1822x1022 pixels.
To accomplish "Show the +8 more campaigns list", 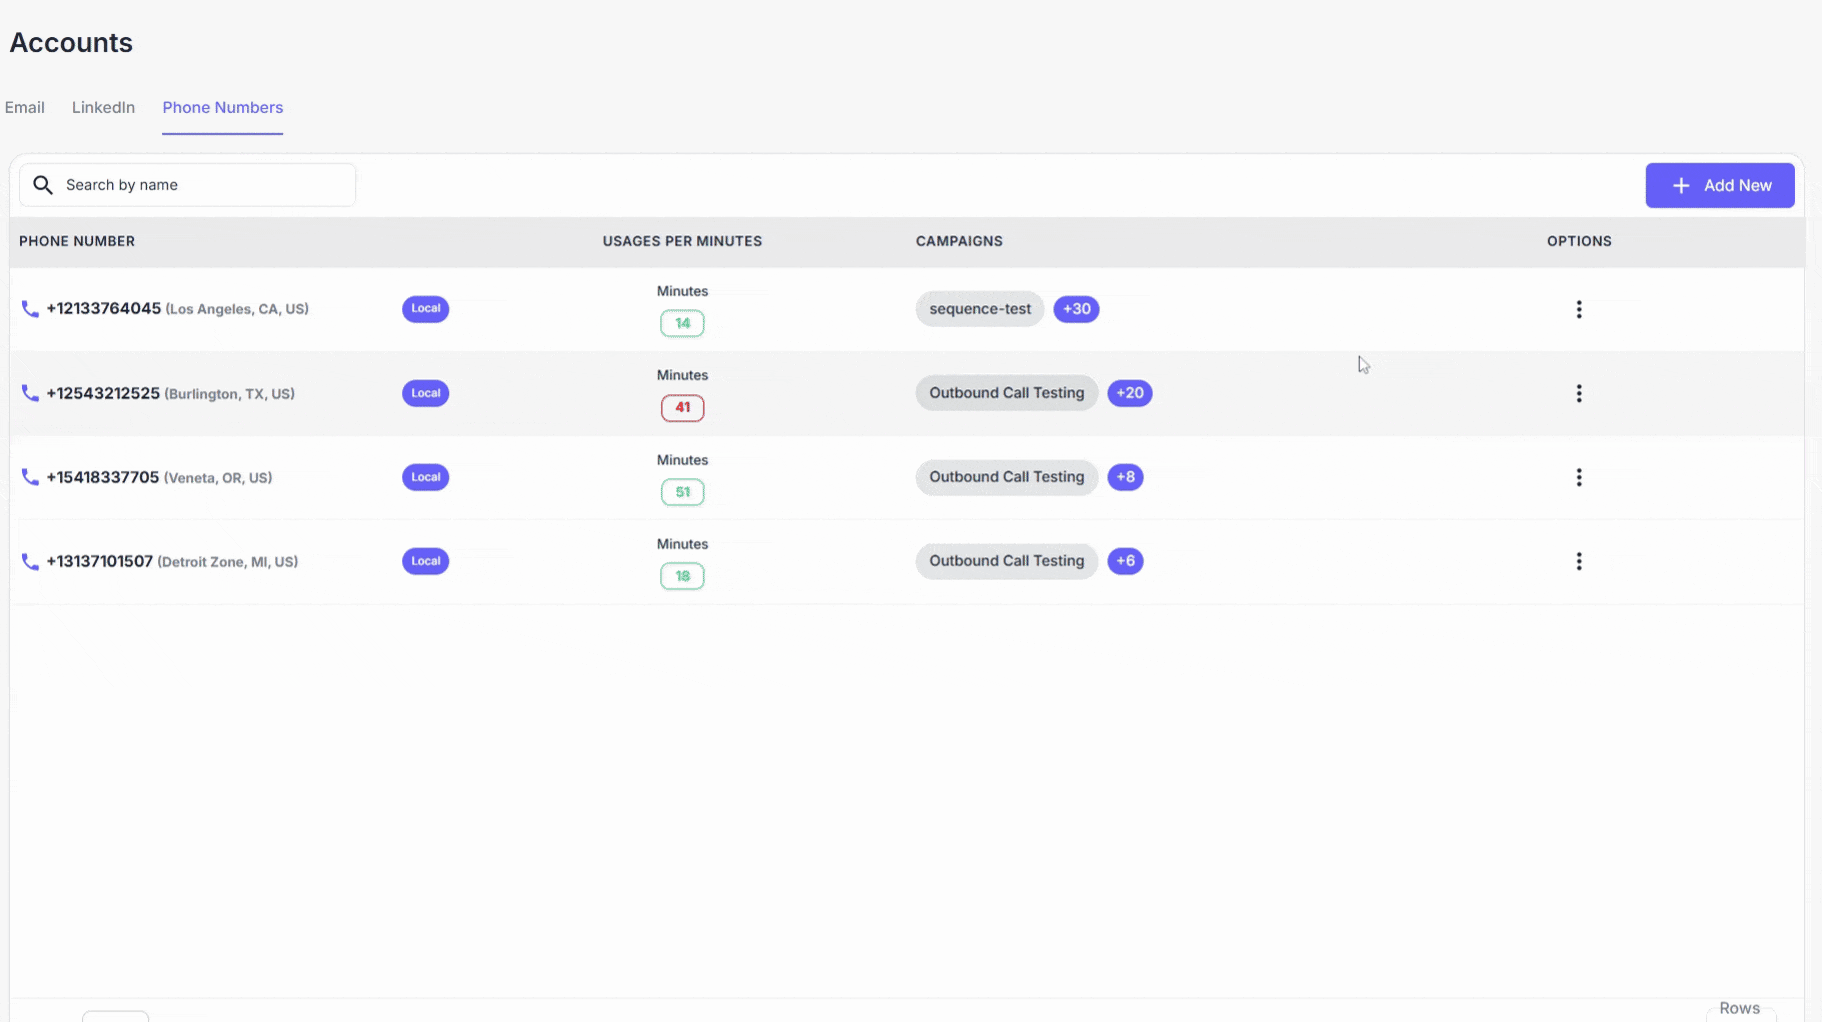I will point(1125,477).
